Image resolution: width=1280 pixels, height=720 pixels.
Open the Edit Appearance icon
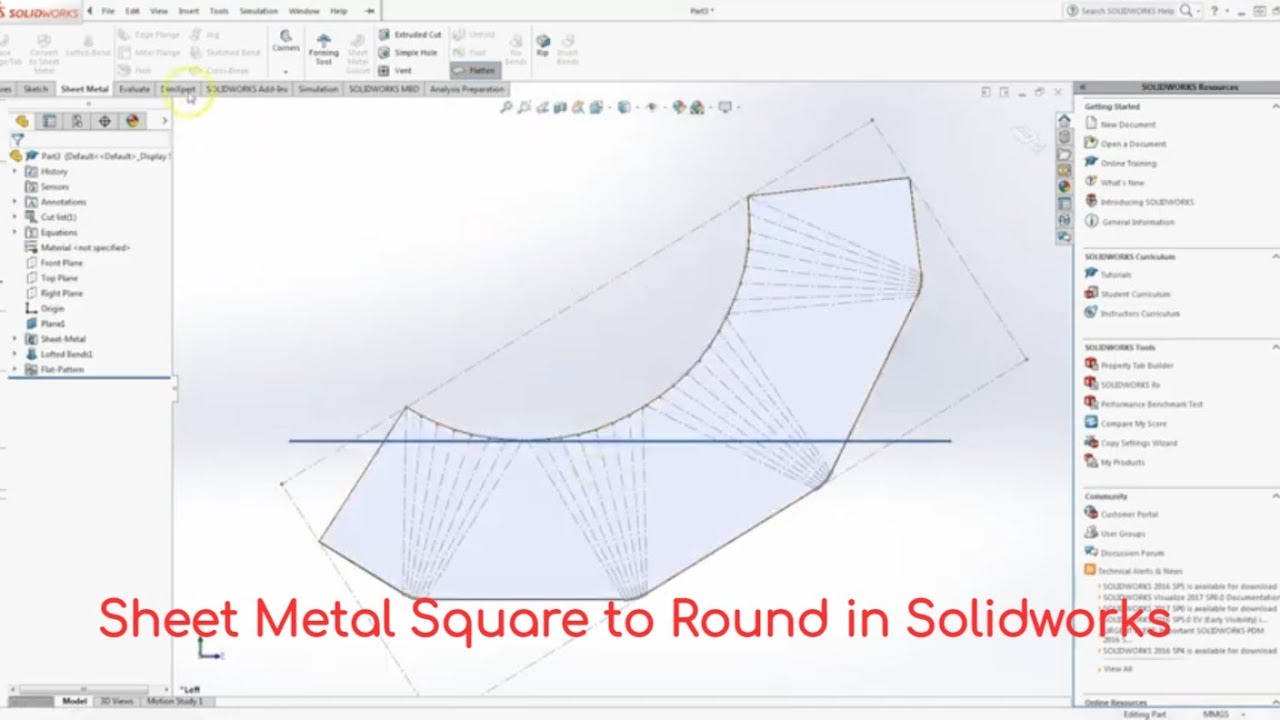click(x=678, y=107)
